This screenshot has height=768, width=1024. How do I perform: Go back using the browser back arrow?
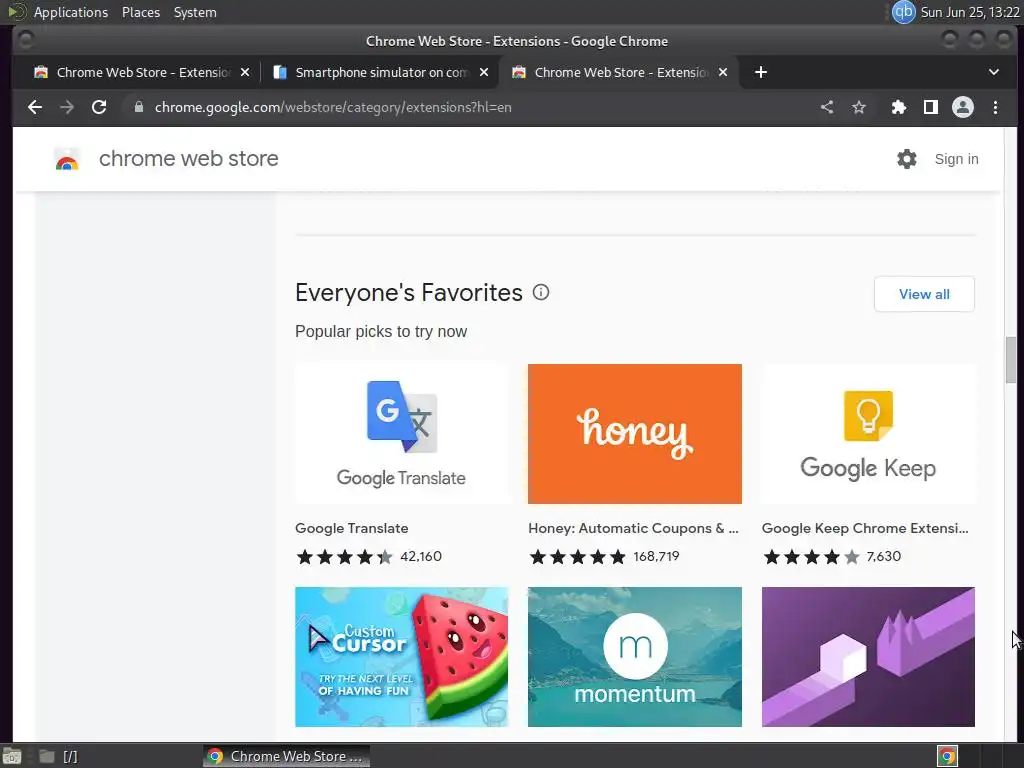[x=35, y=107]
